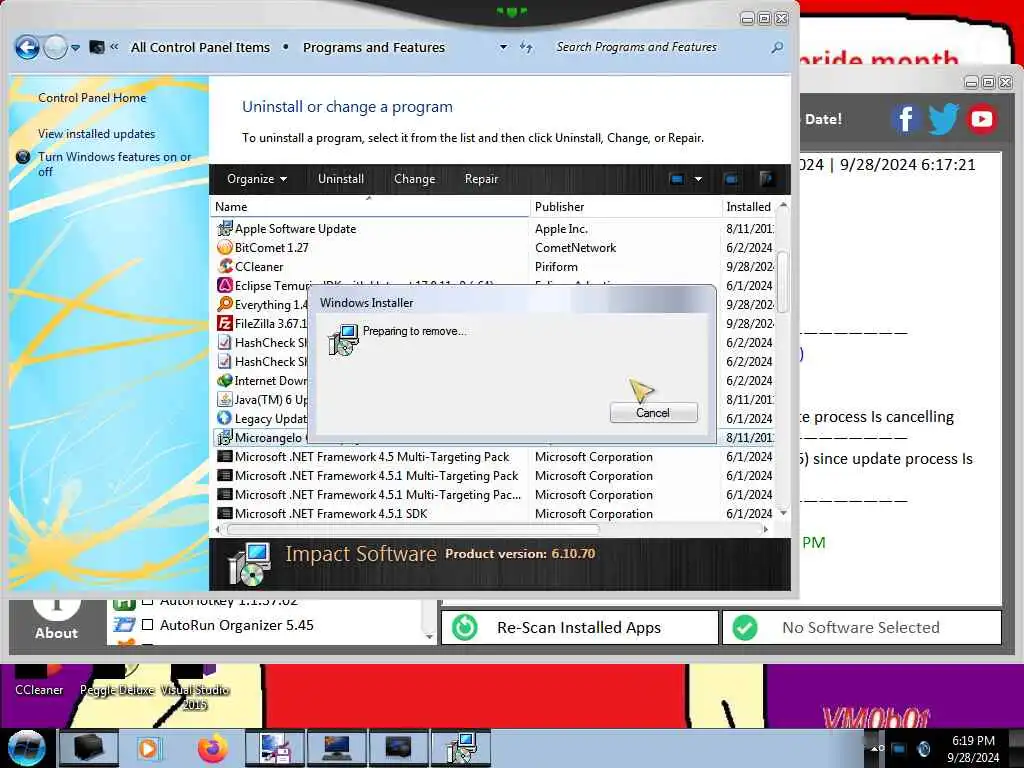Select BitComet 1.27 entry

pos(494,248)
